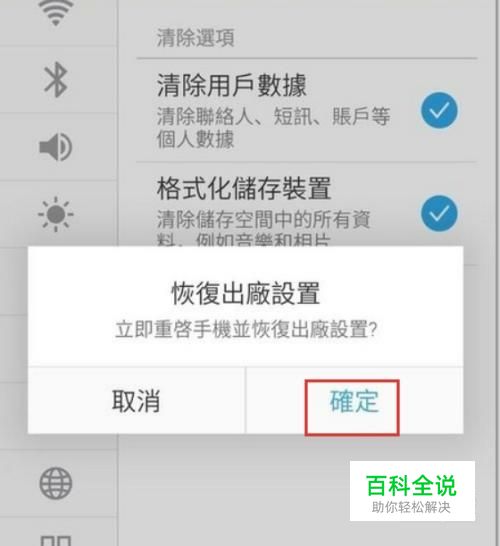Tap the 格式化儲存裝置 option title

tap(244, 188)
